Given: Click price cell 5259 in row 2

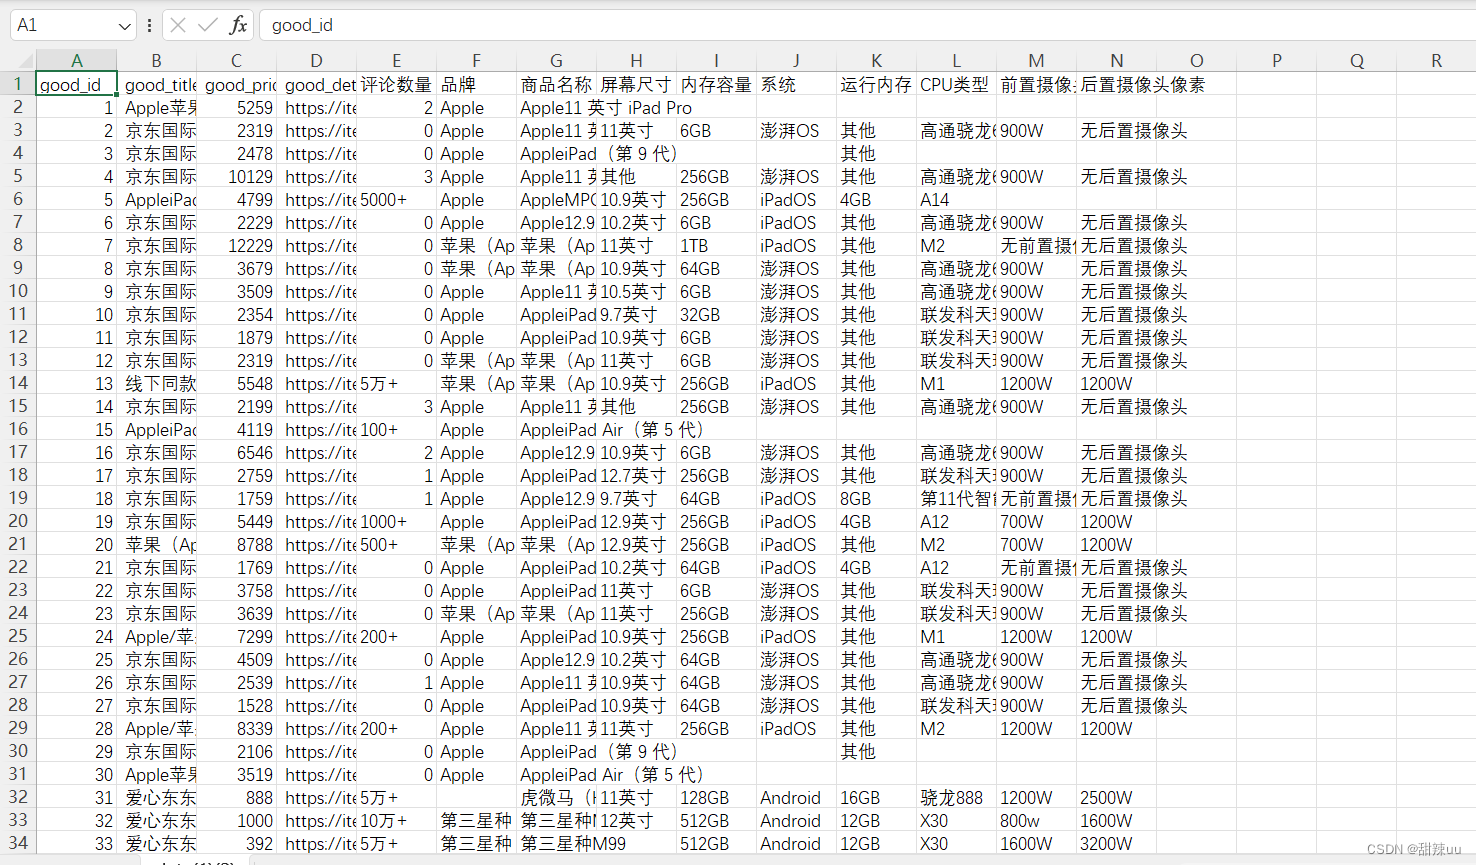Looking at the screenshot, I should (237, 108).
